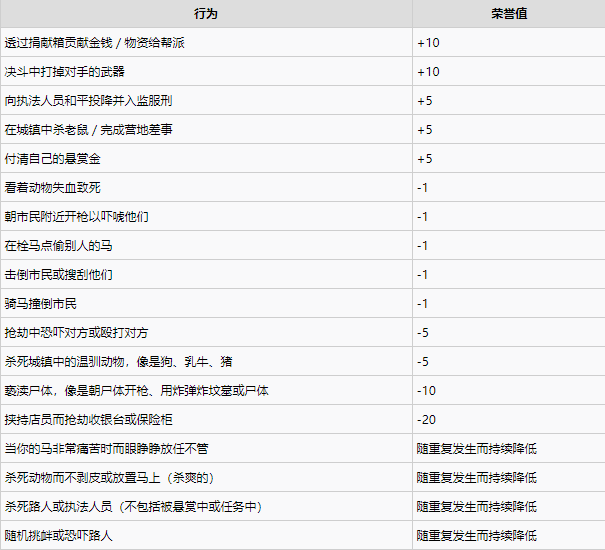
Task: Click the text '朝市民附近开枪以吓唬他们'
Action: (76, 217)
